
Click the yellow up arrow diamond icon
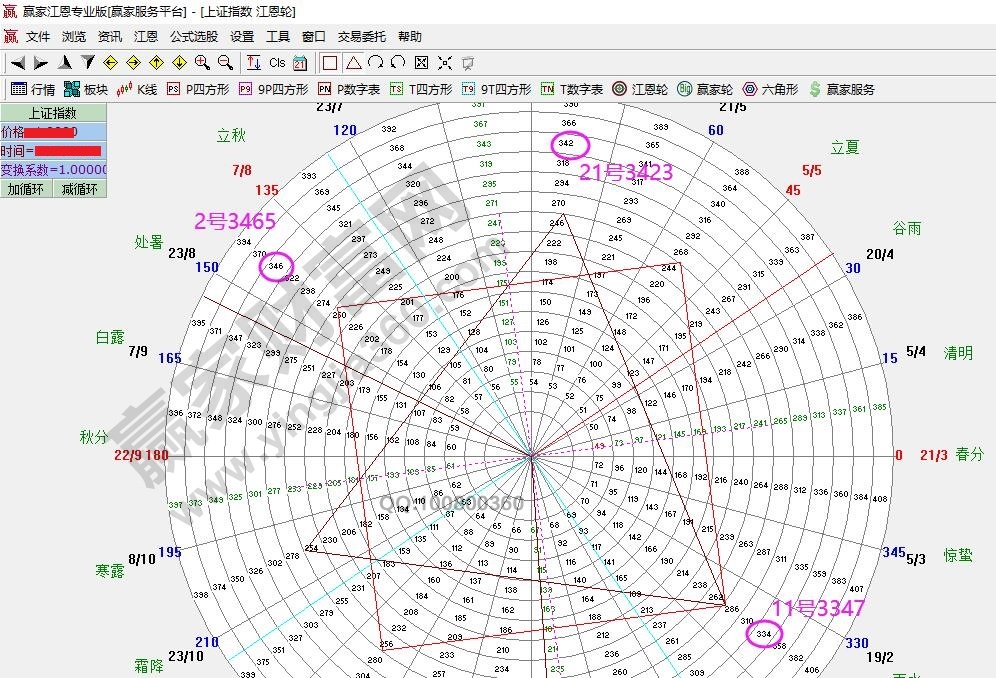pos(156,62)
